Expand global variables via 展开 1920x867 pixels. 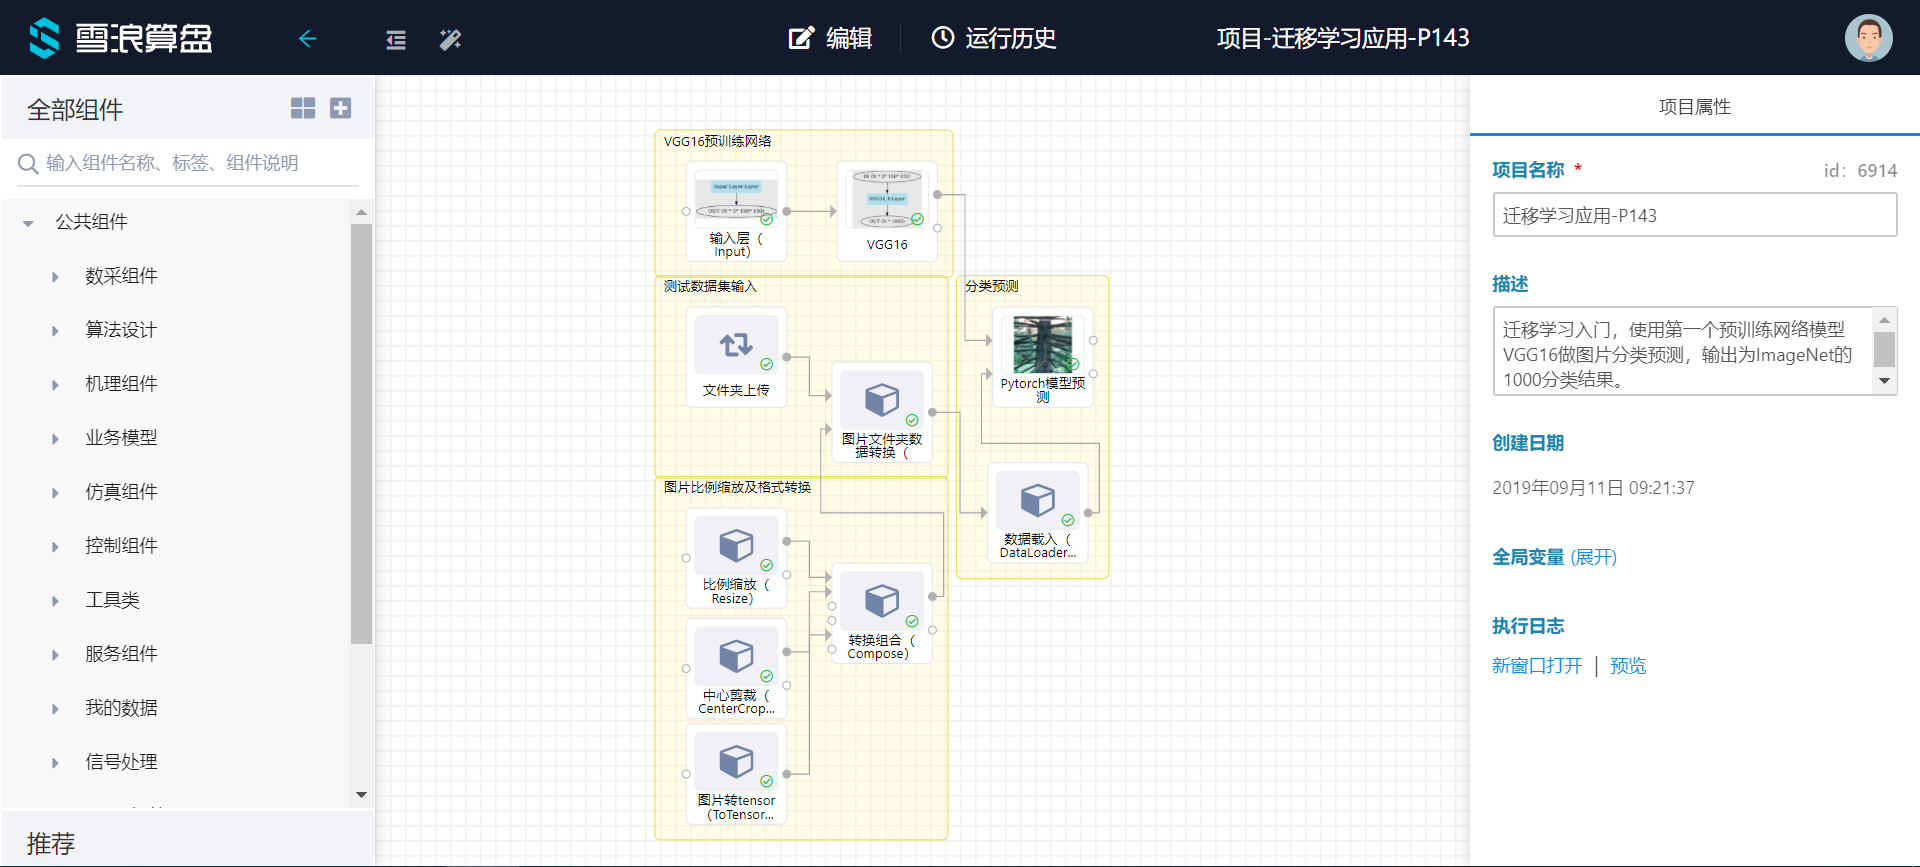tap(1593, 557)
